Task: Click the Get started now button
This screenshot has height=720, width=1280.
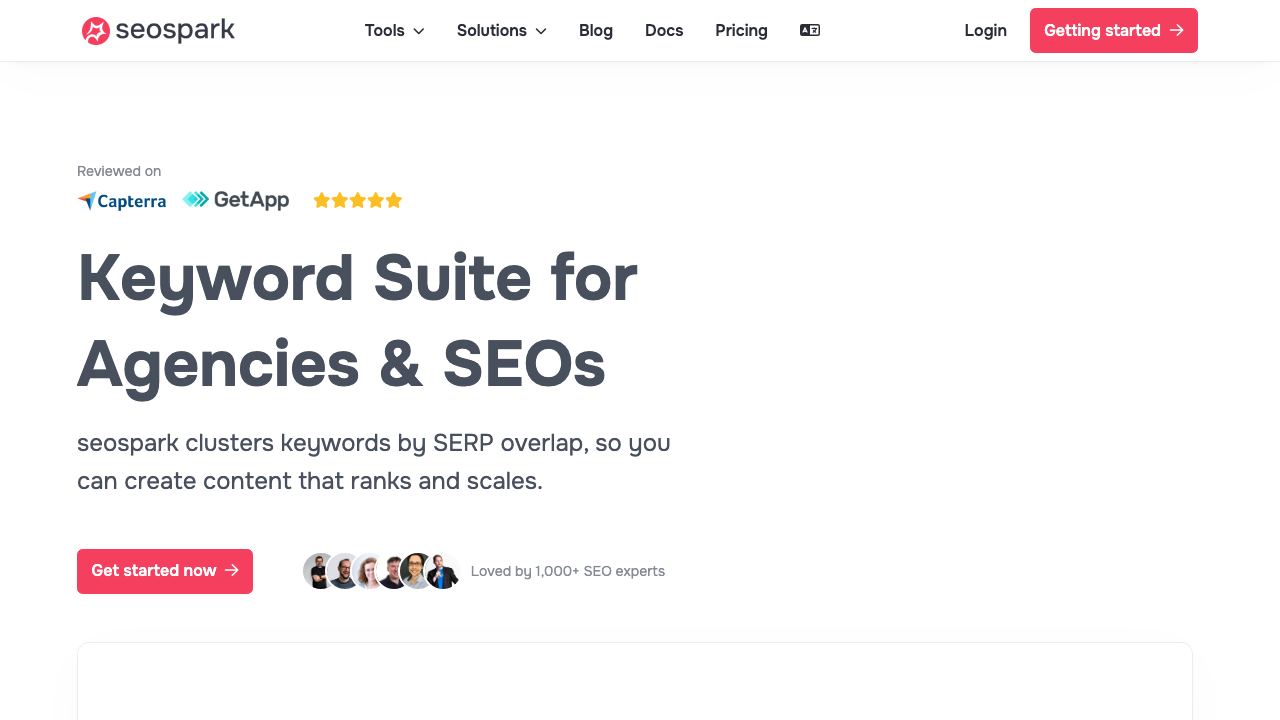Action: pos(165,571)
